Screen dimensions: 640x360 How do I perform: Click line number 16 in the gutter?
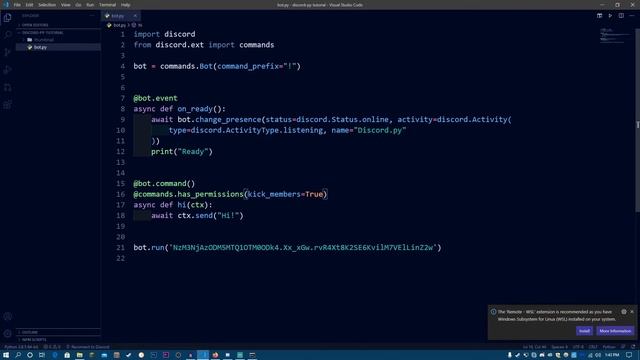(x=120, y=194)
